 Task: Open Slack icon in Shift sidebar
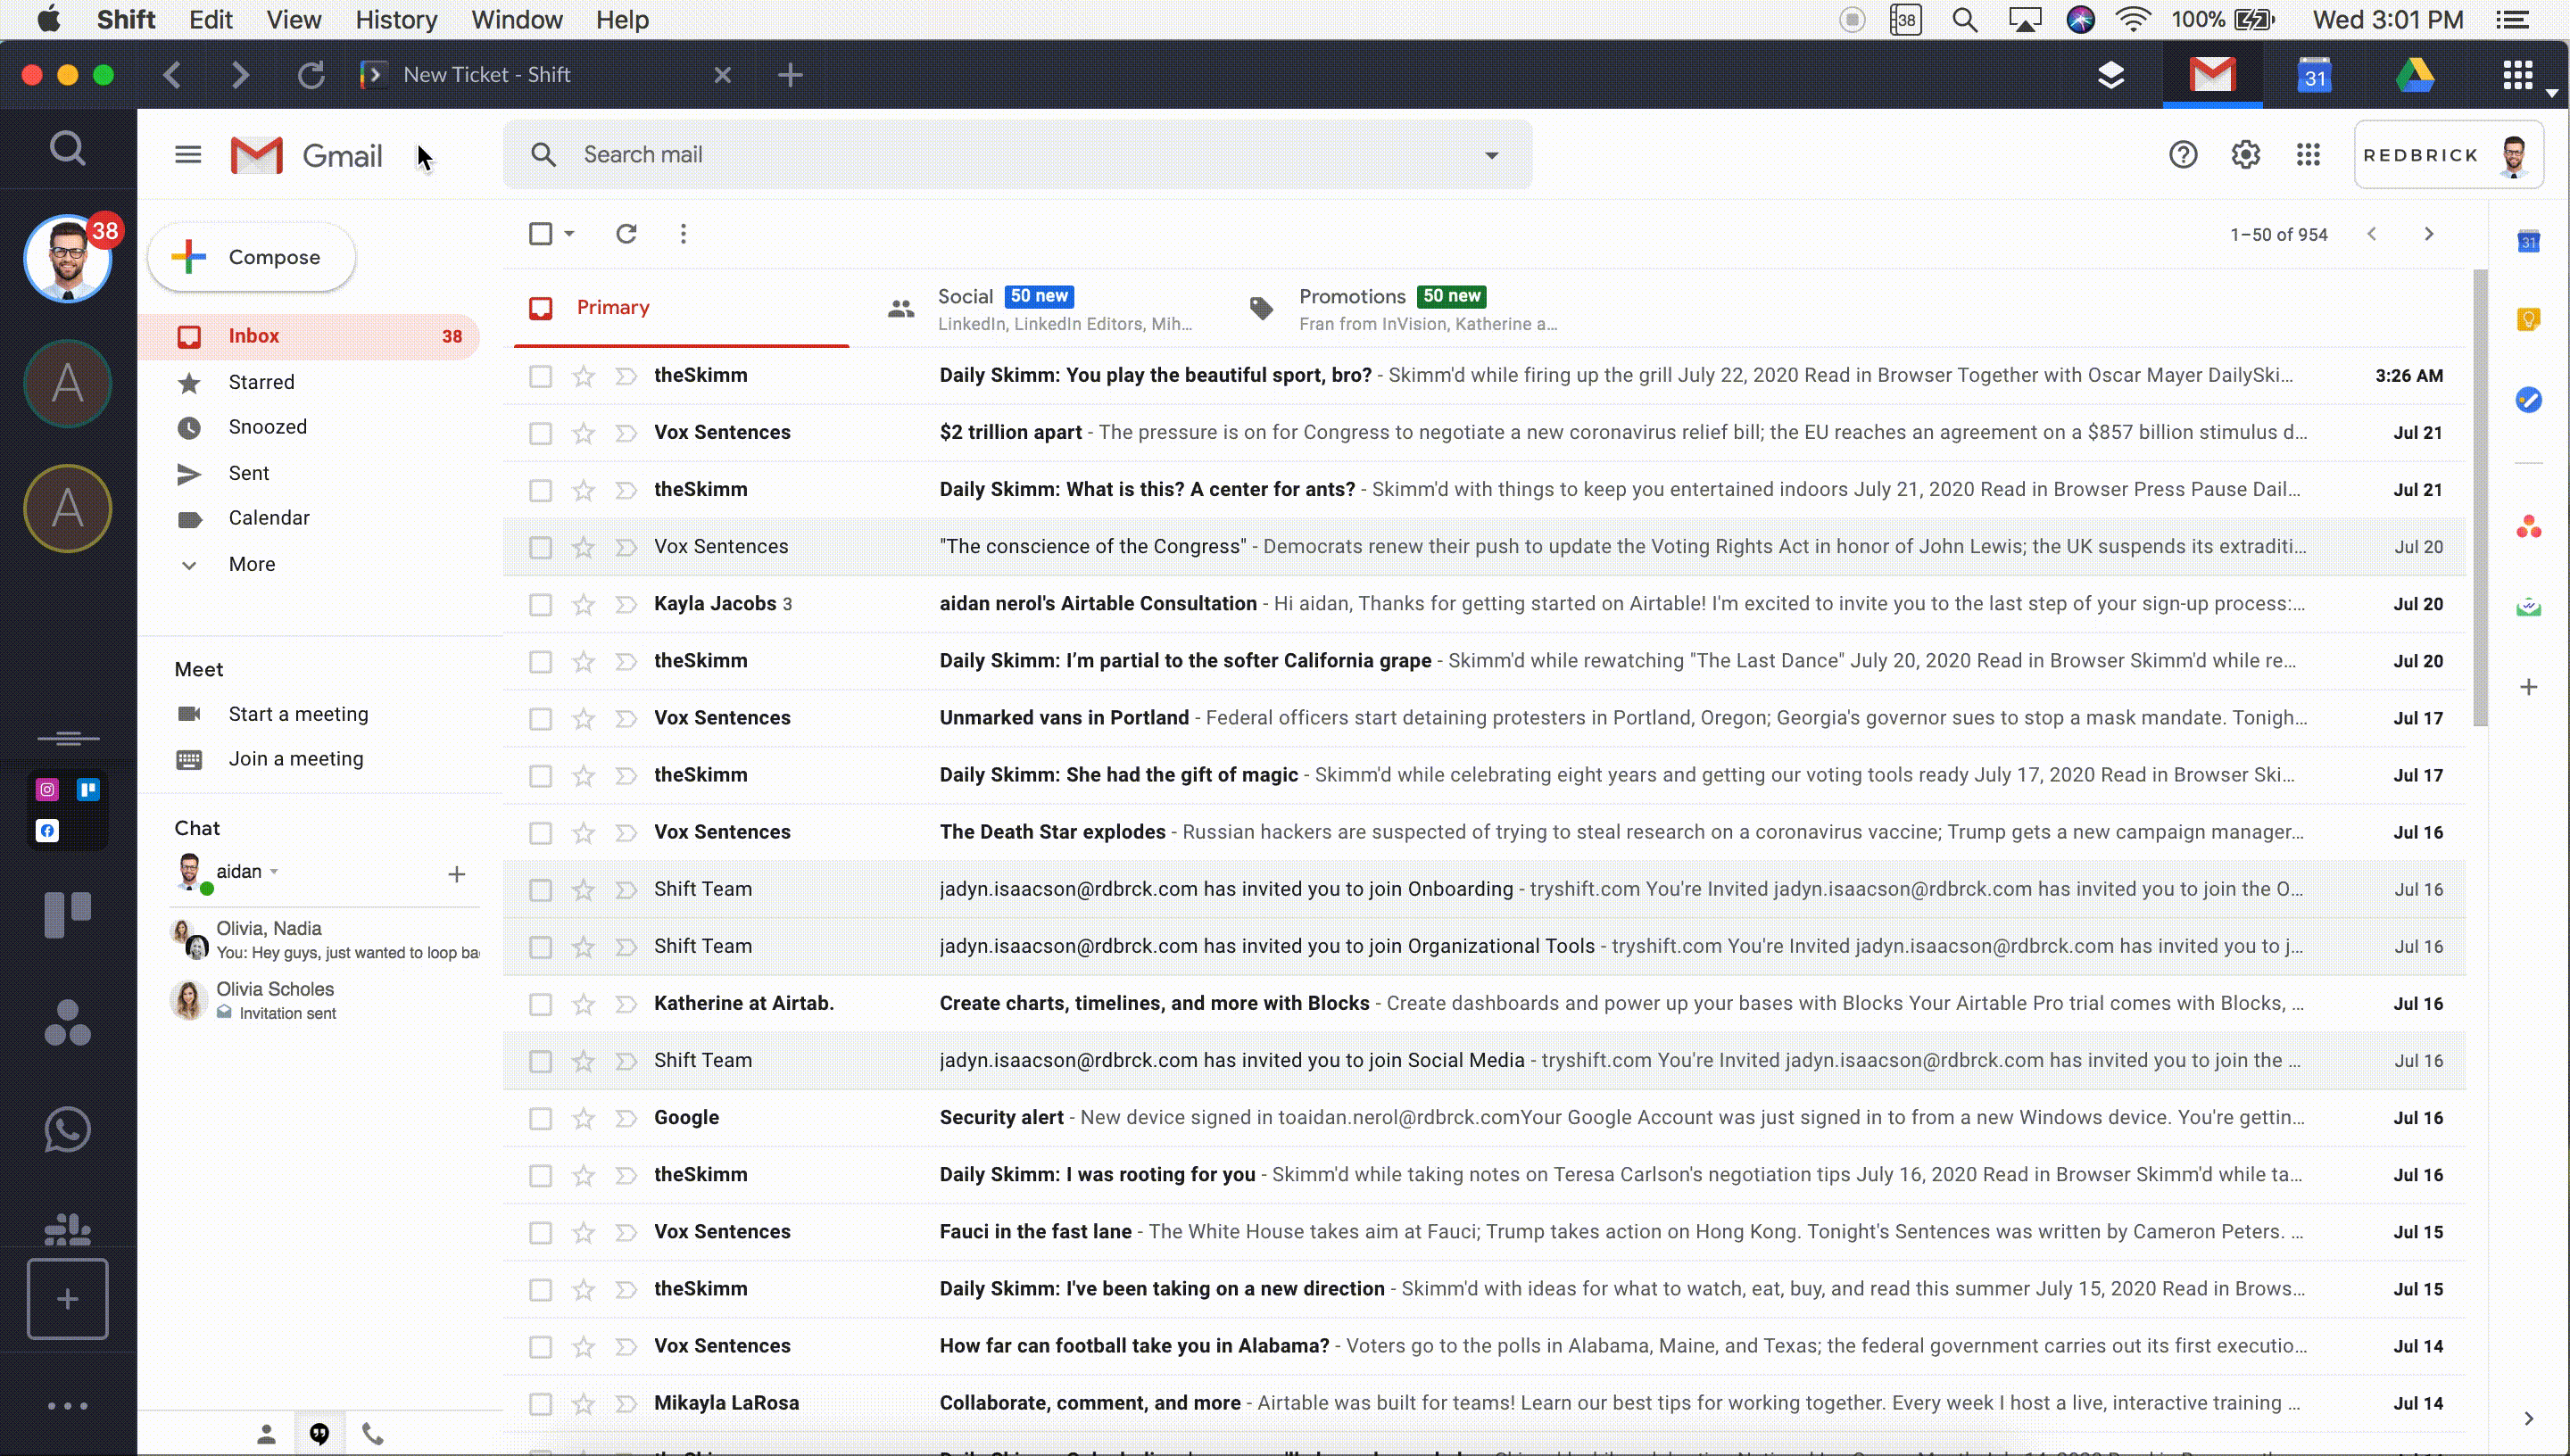67,1228
